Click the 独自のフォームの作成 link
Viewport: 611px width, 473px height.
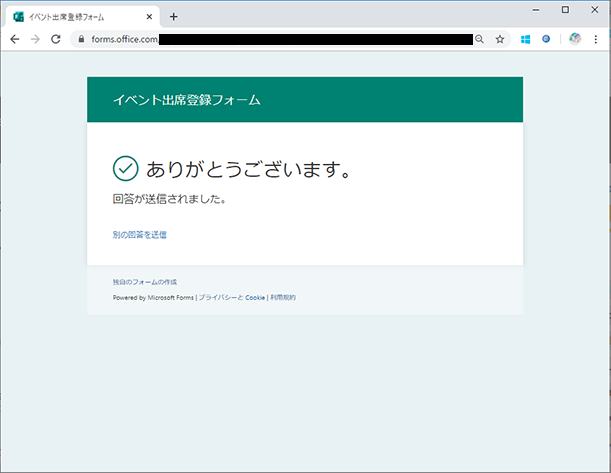click(144, 283)
